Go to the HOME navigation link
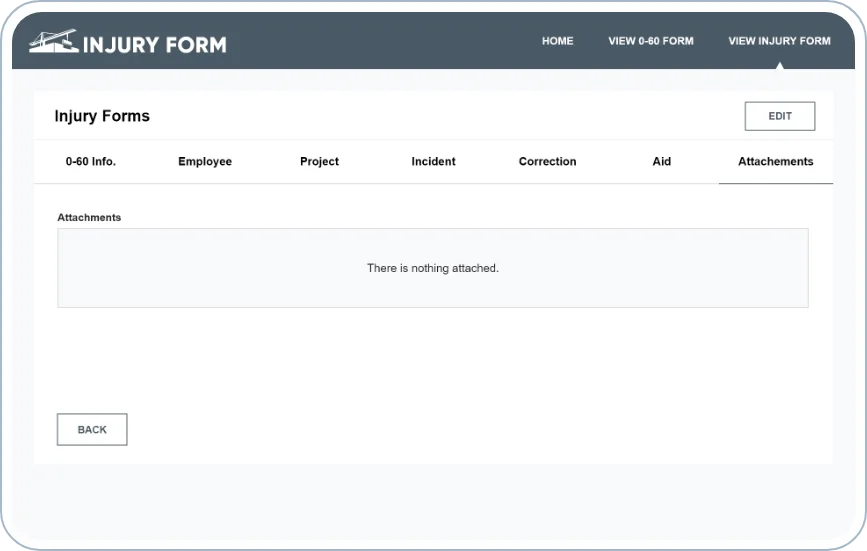Screen dimensions: 867x551 pos(557,41)
